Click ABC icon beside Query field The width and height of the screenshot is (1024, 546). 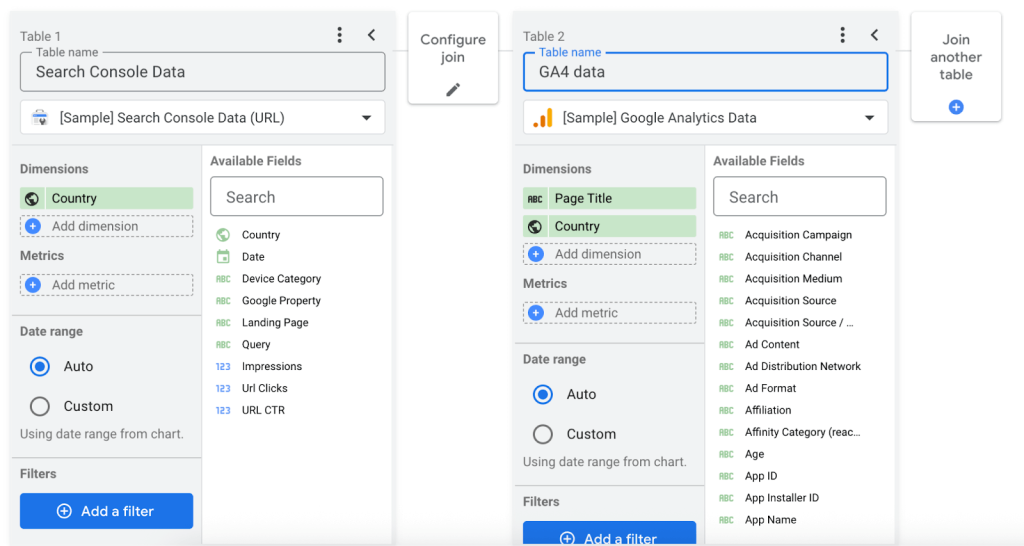223,345
